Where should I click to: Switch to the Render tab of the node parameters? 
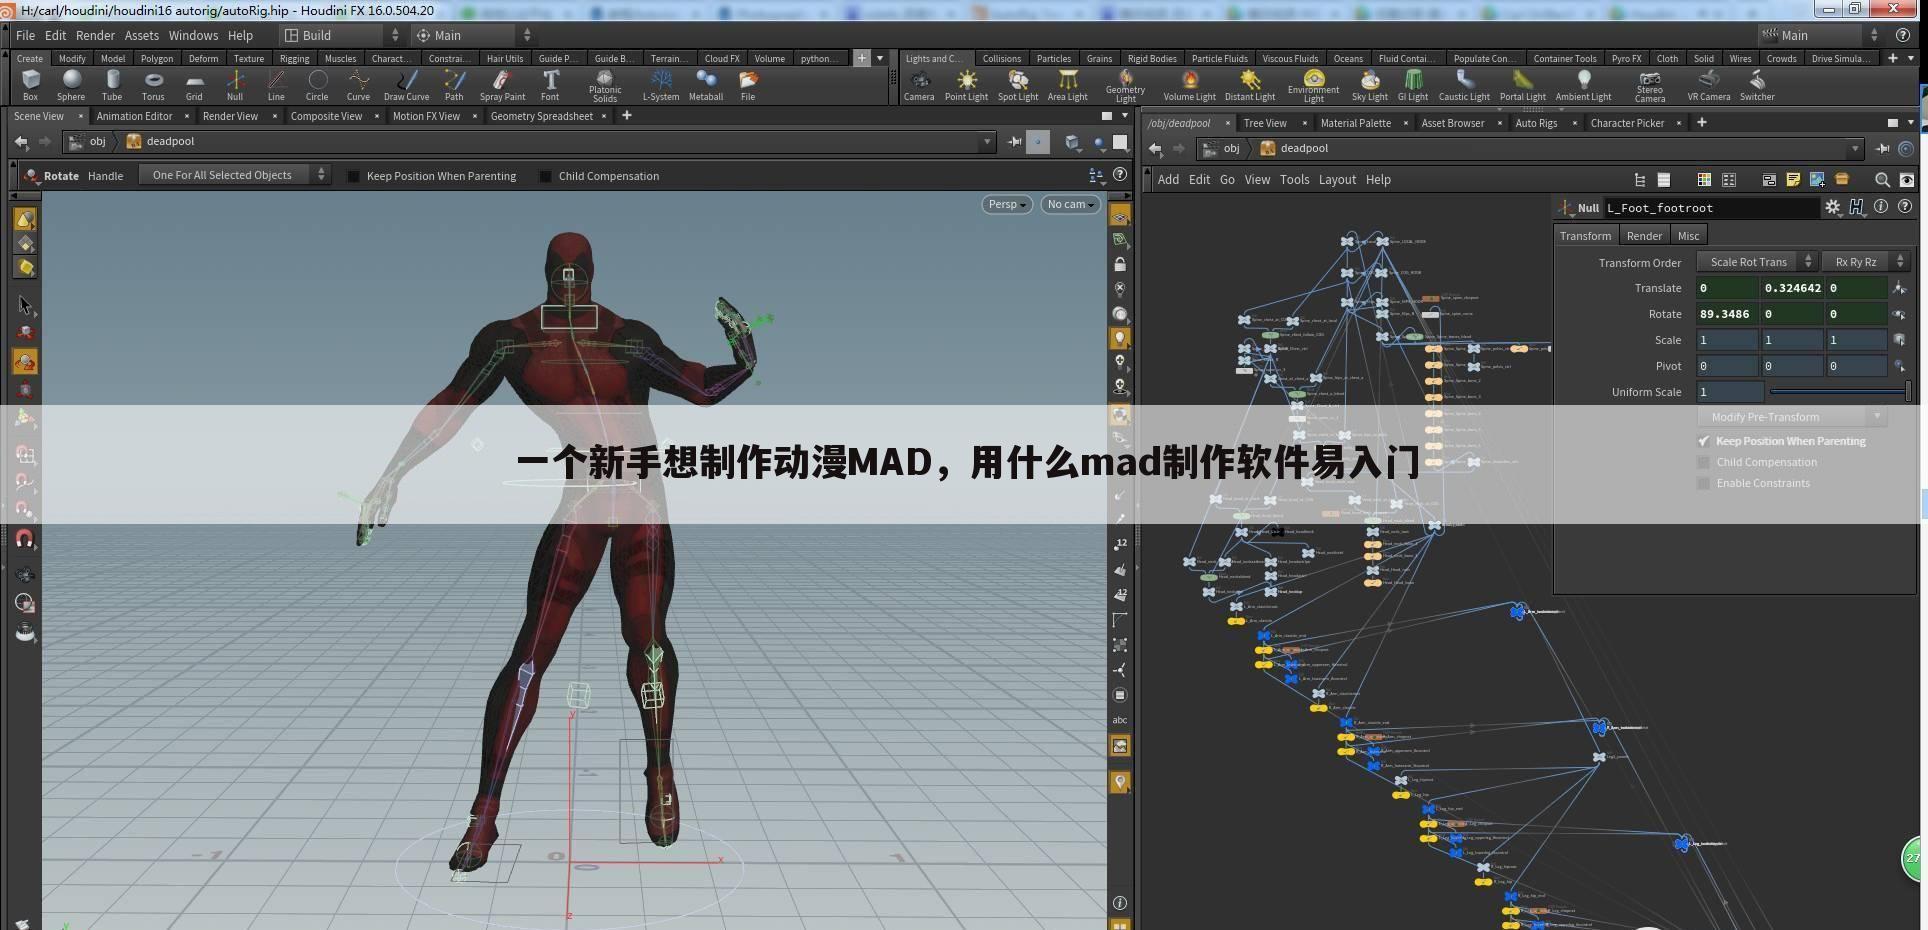[x=1643, y=235]
